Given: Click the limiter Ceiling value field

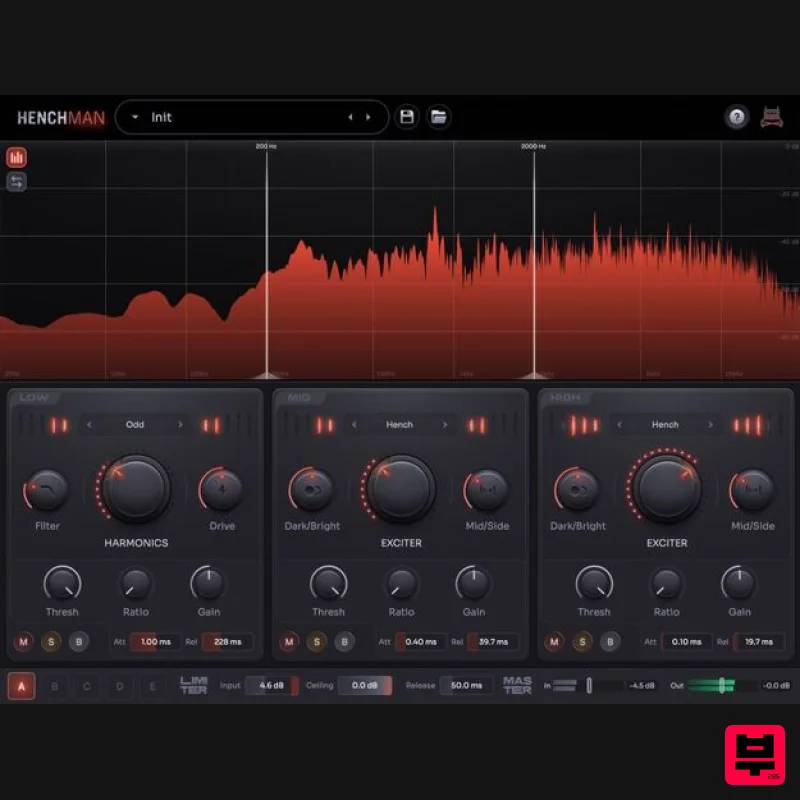Looking at the screenshot, I should [366, 686].
